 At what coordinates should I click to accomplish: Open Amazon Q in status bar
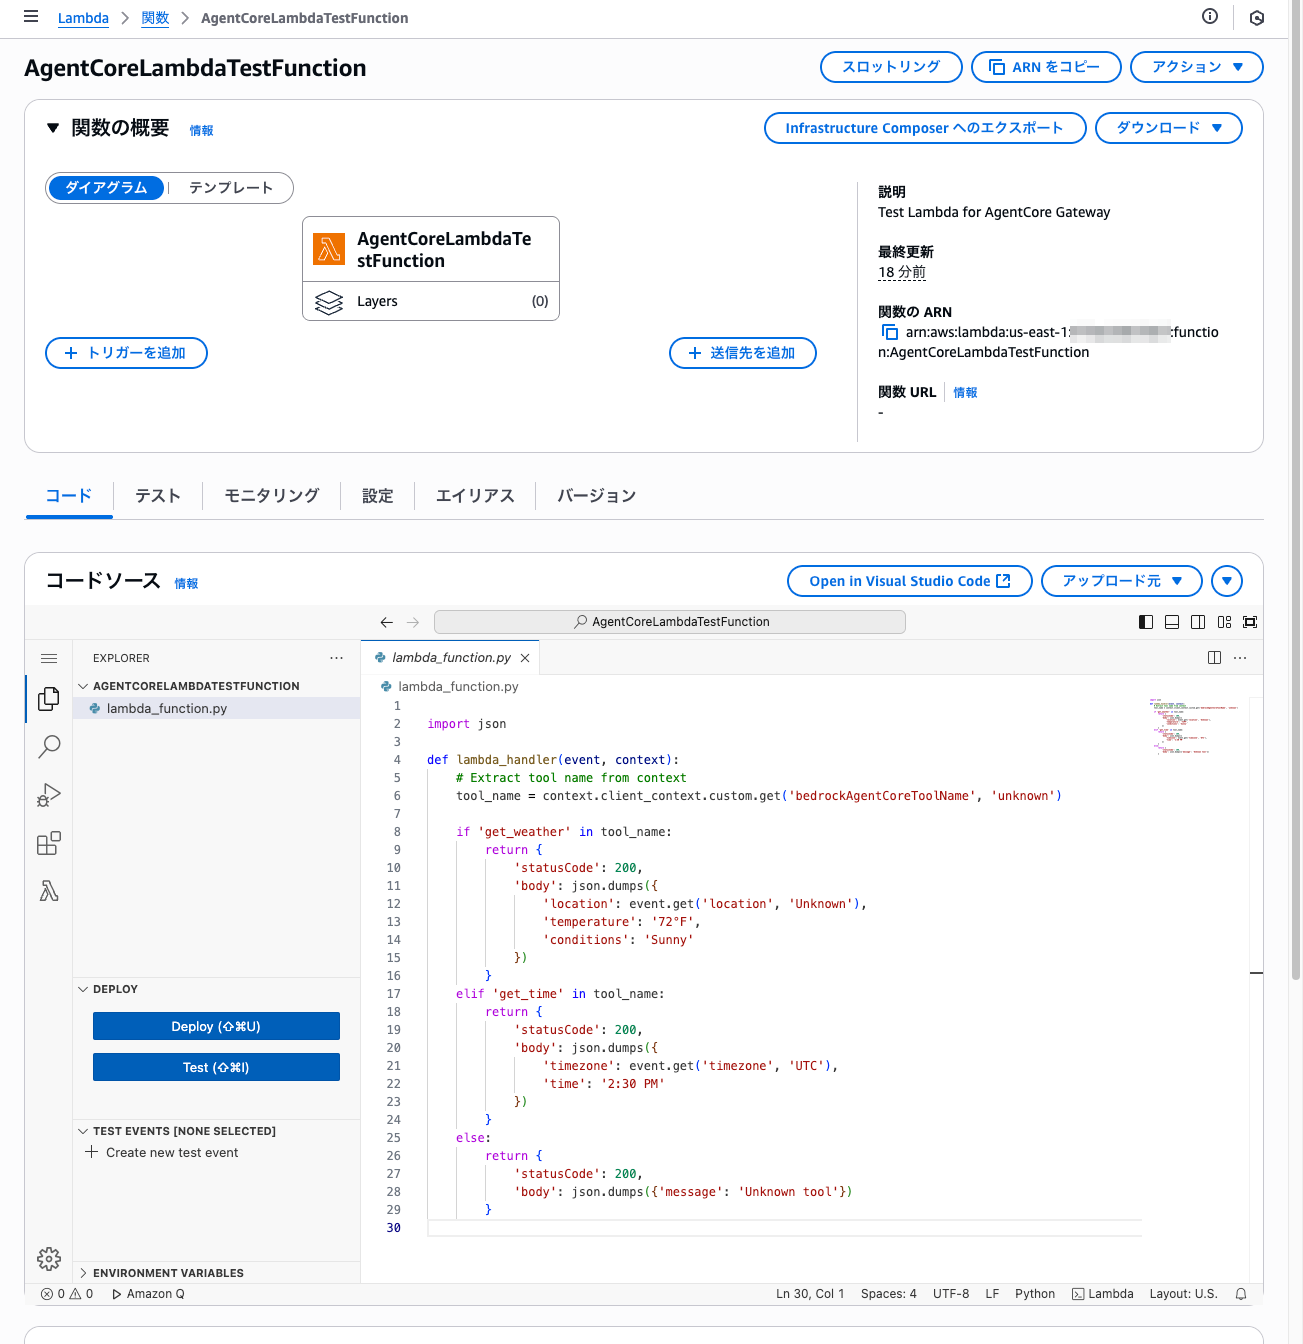(148, 1294)
